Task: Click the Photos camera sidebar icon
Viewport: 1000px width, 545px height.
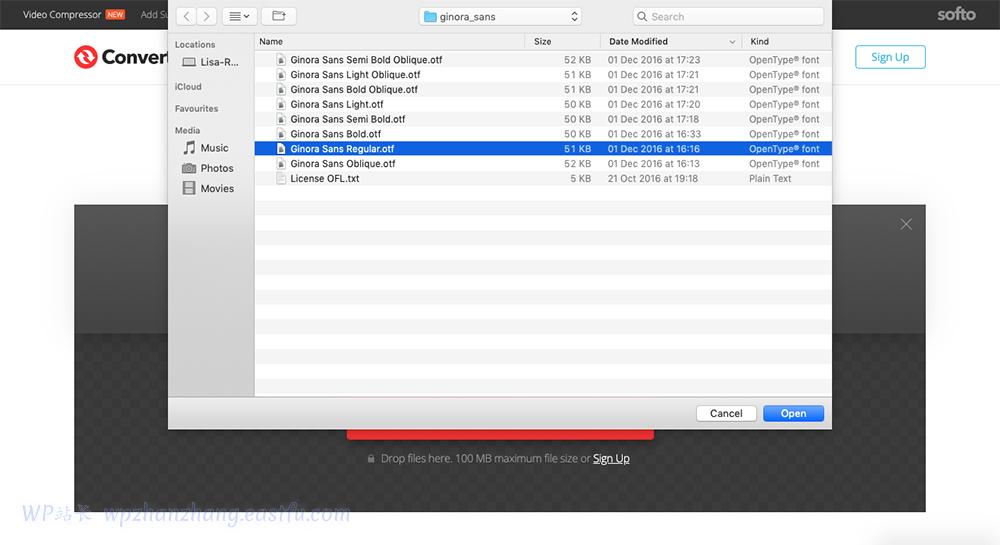Action: 189,168
